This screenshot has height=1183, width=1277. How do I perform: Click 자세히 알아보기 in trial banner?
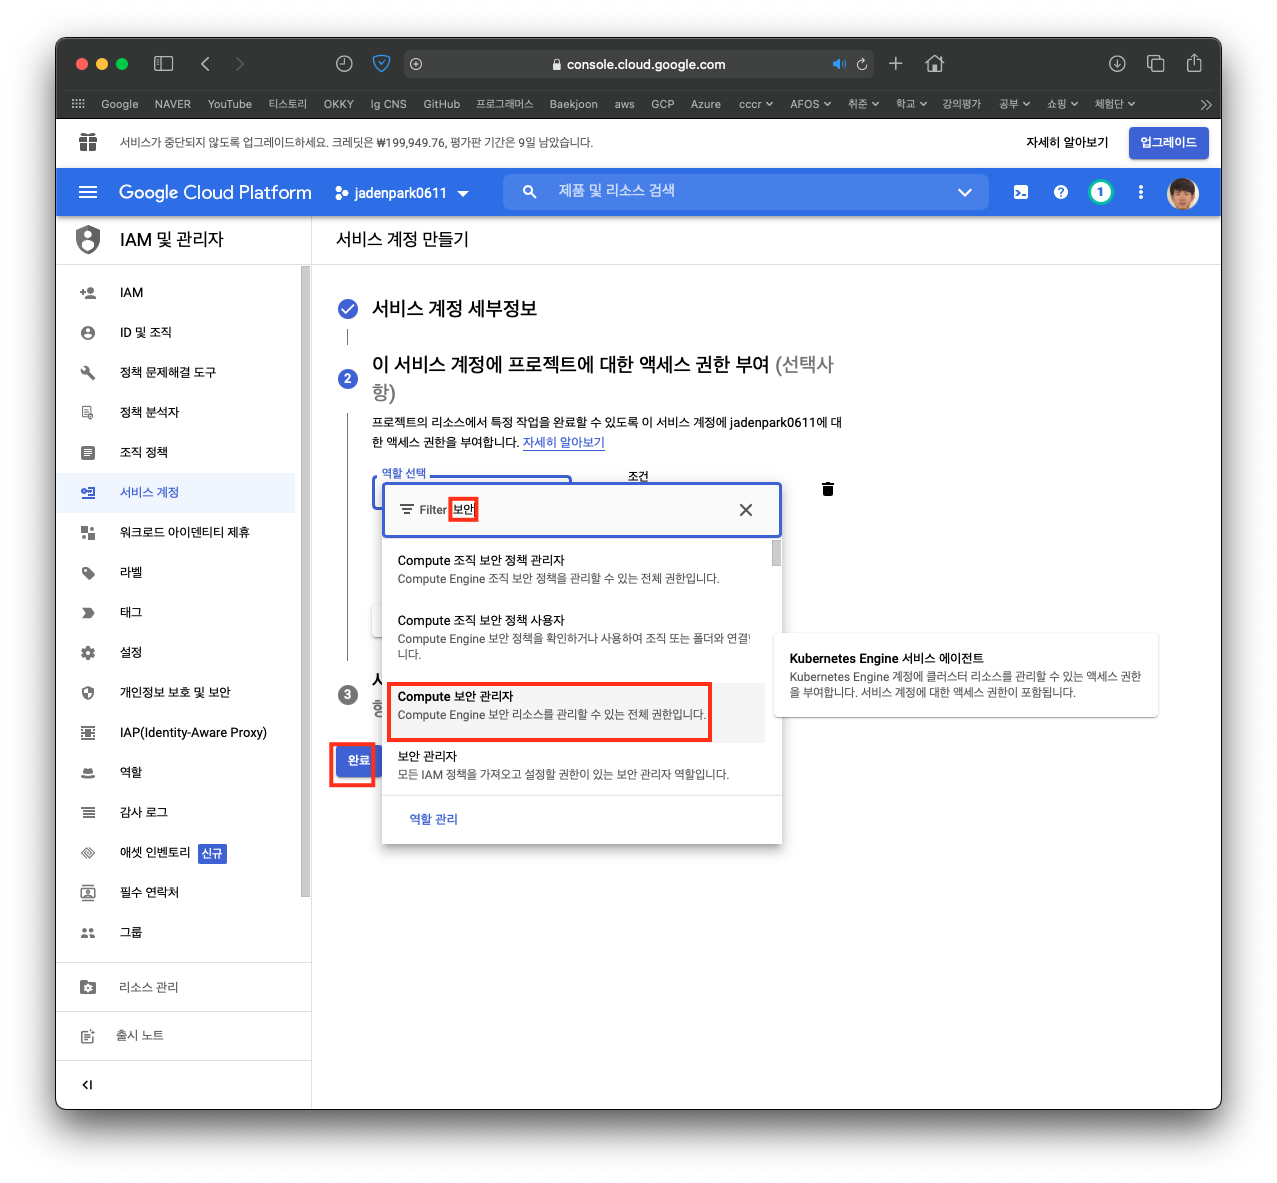pyautogui.click(x=1067, y=143)
